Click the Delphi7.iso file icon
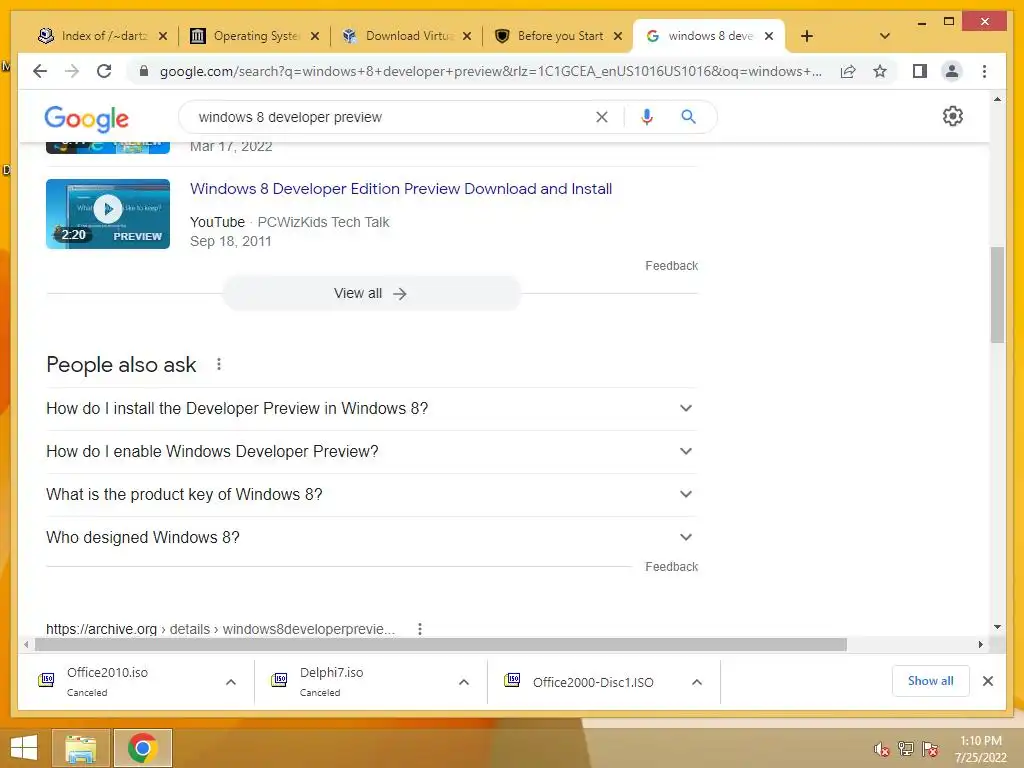The width and height of the screenshot is (1024, 768). click(x=279, y=680)
